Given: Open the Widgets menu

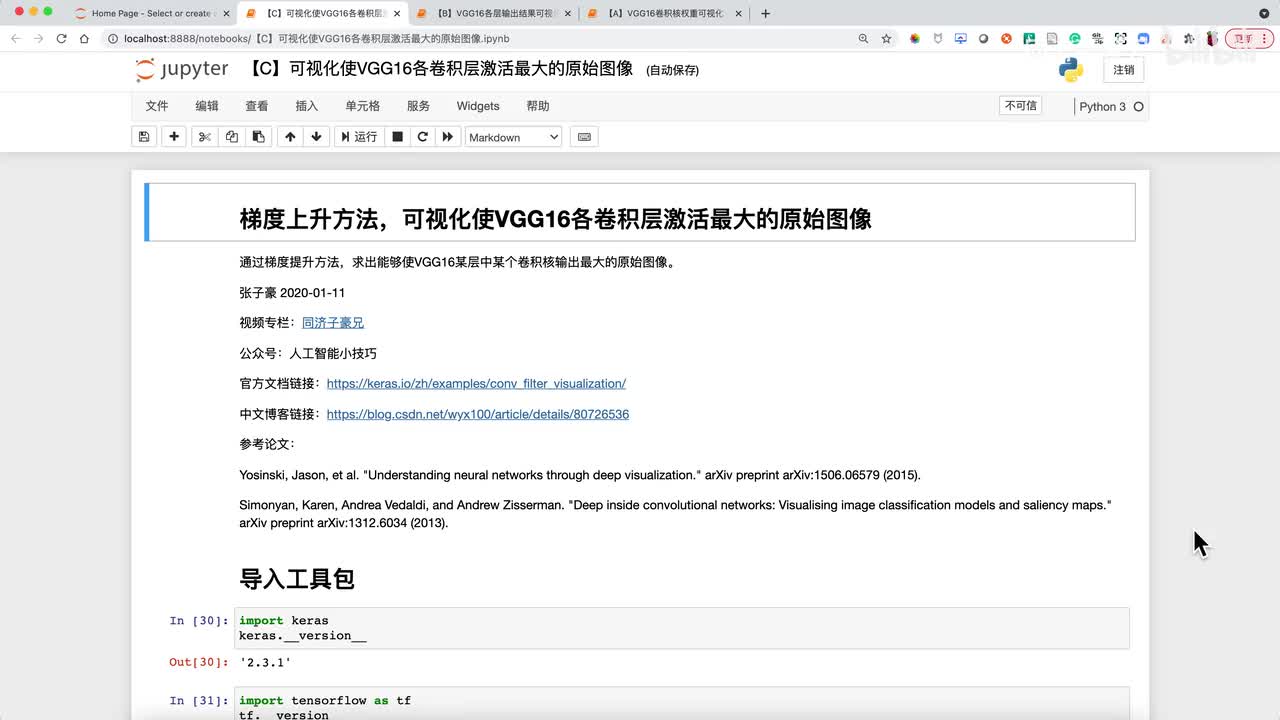Looking at the screenshot, I should pyautogui.click(x=478, y=106).
